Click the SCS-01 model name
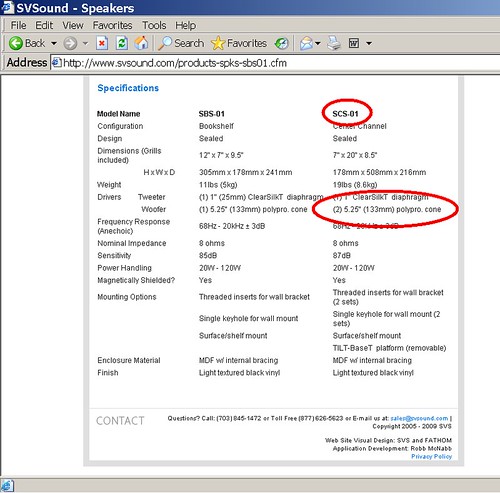 (345, 114)
